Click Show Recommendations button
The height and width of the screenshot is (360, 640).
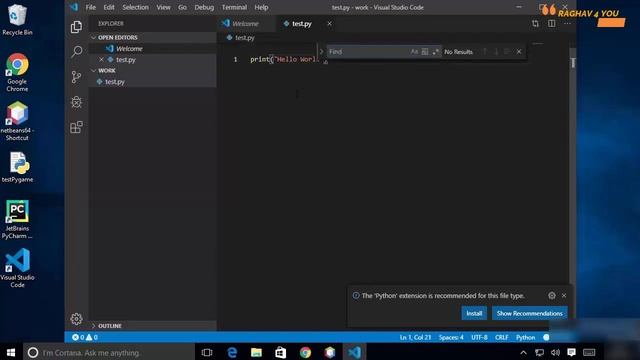point(529,313)
